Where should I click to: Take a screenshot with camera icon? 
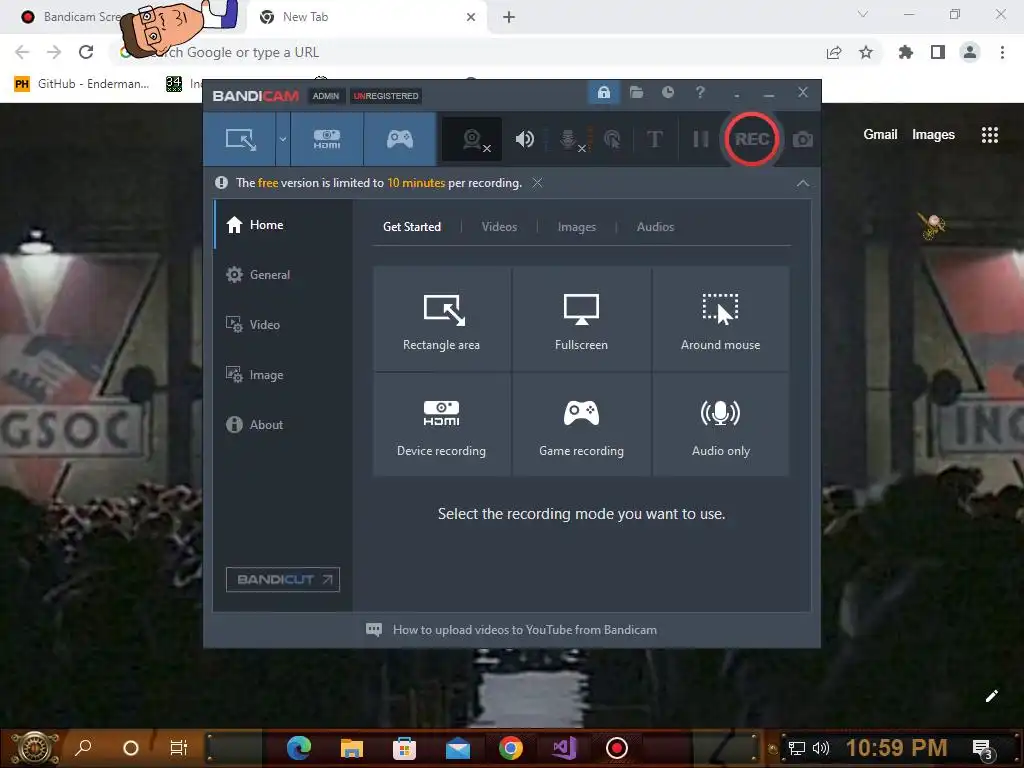coord(803,139)
